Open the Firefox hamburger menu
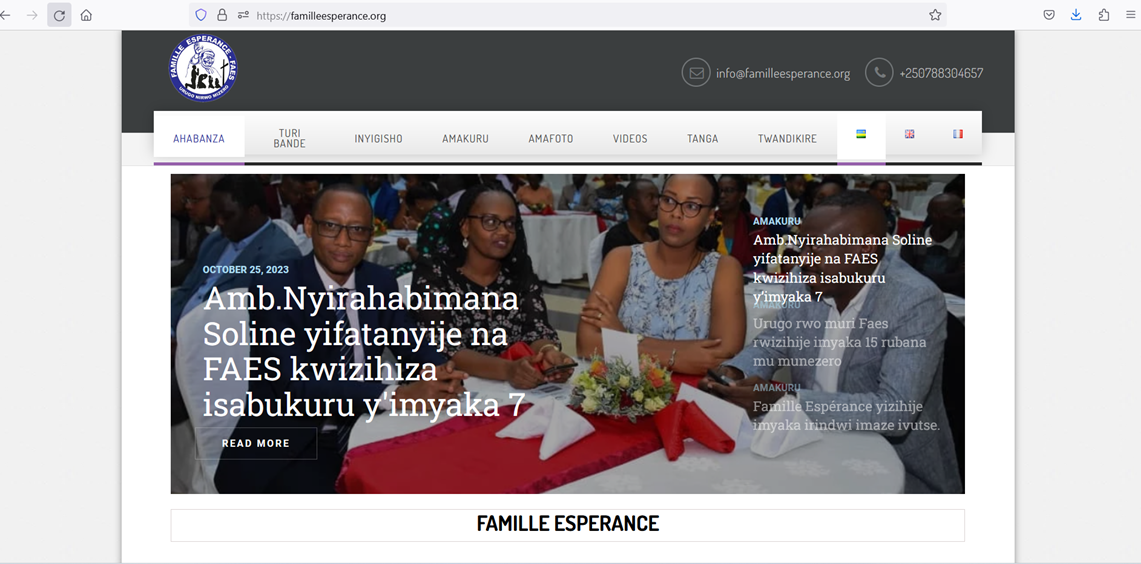 (1130, 15)
